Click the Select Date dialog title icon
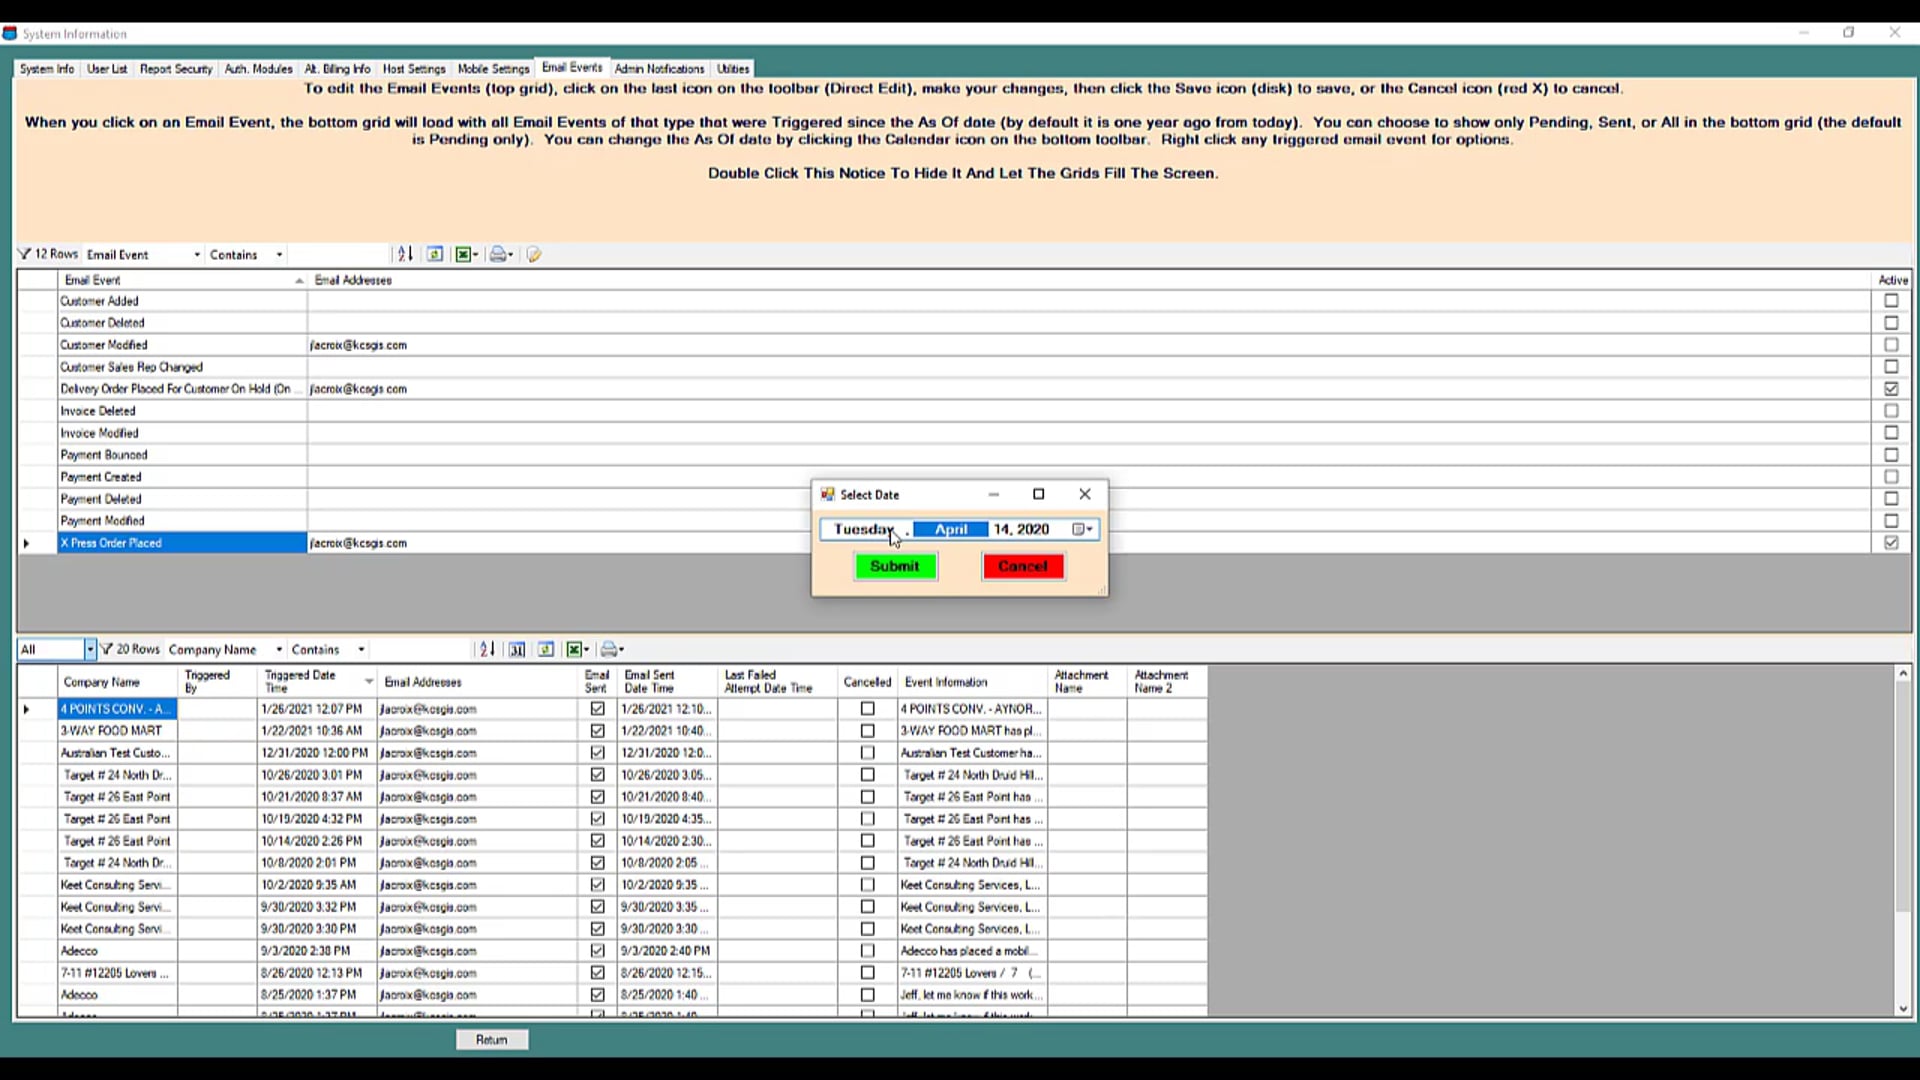 827,494
